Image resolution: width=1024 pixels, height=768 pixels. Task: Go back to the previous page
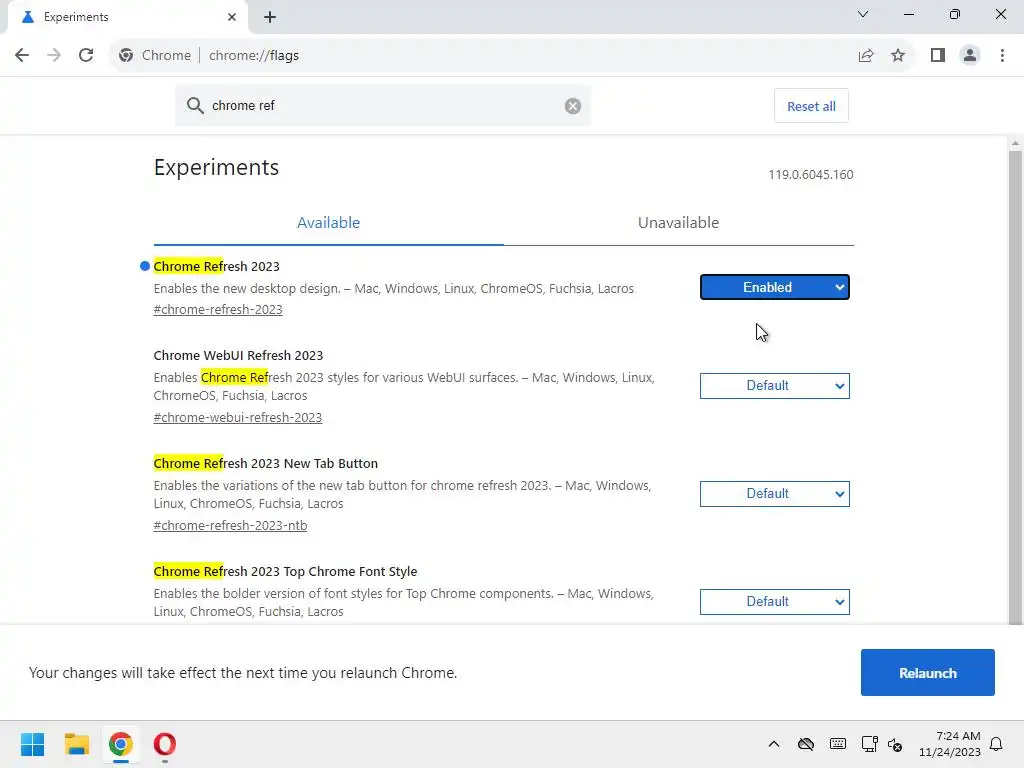22,56
